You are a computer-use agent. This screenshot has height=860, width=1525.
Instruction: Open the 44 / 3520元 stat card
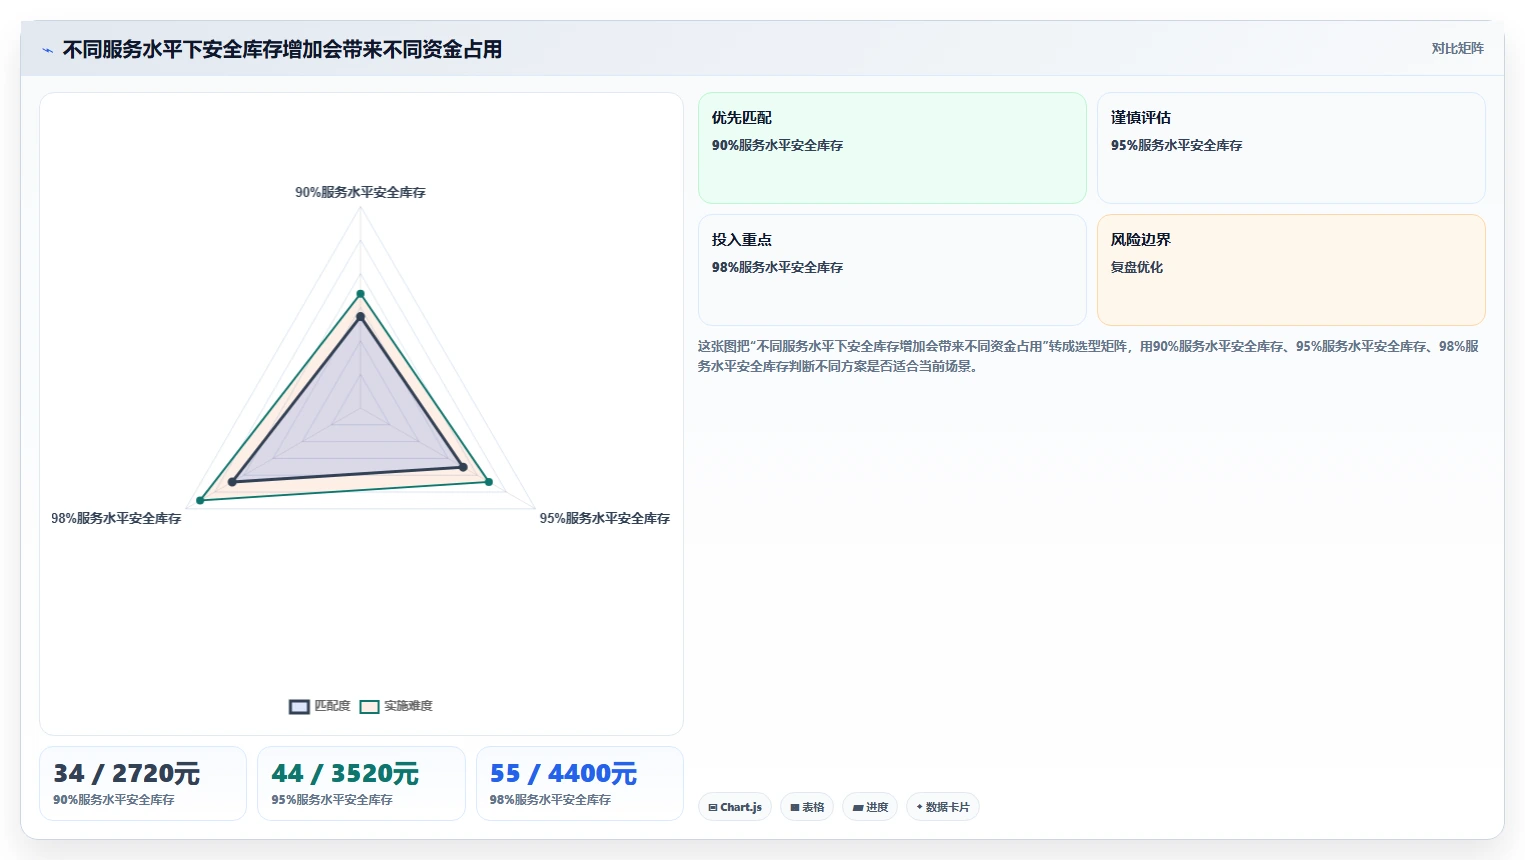pos(361,783)
